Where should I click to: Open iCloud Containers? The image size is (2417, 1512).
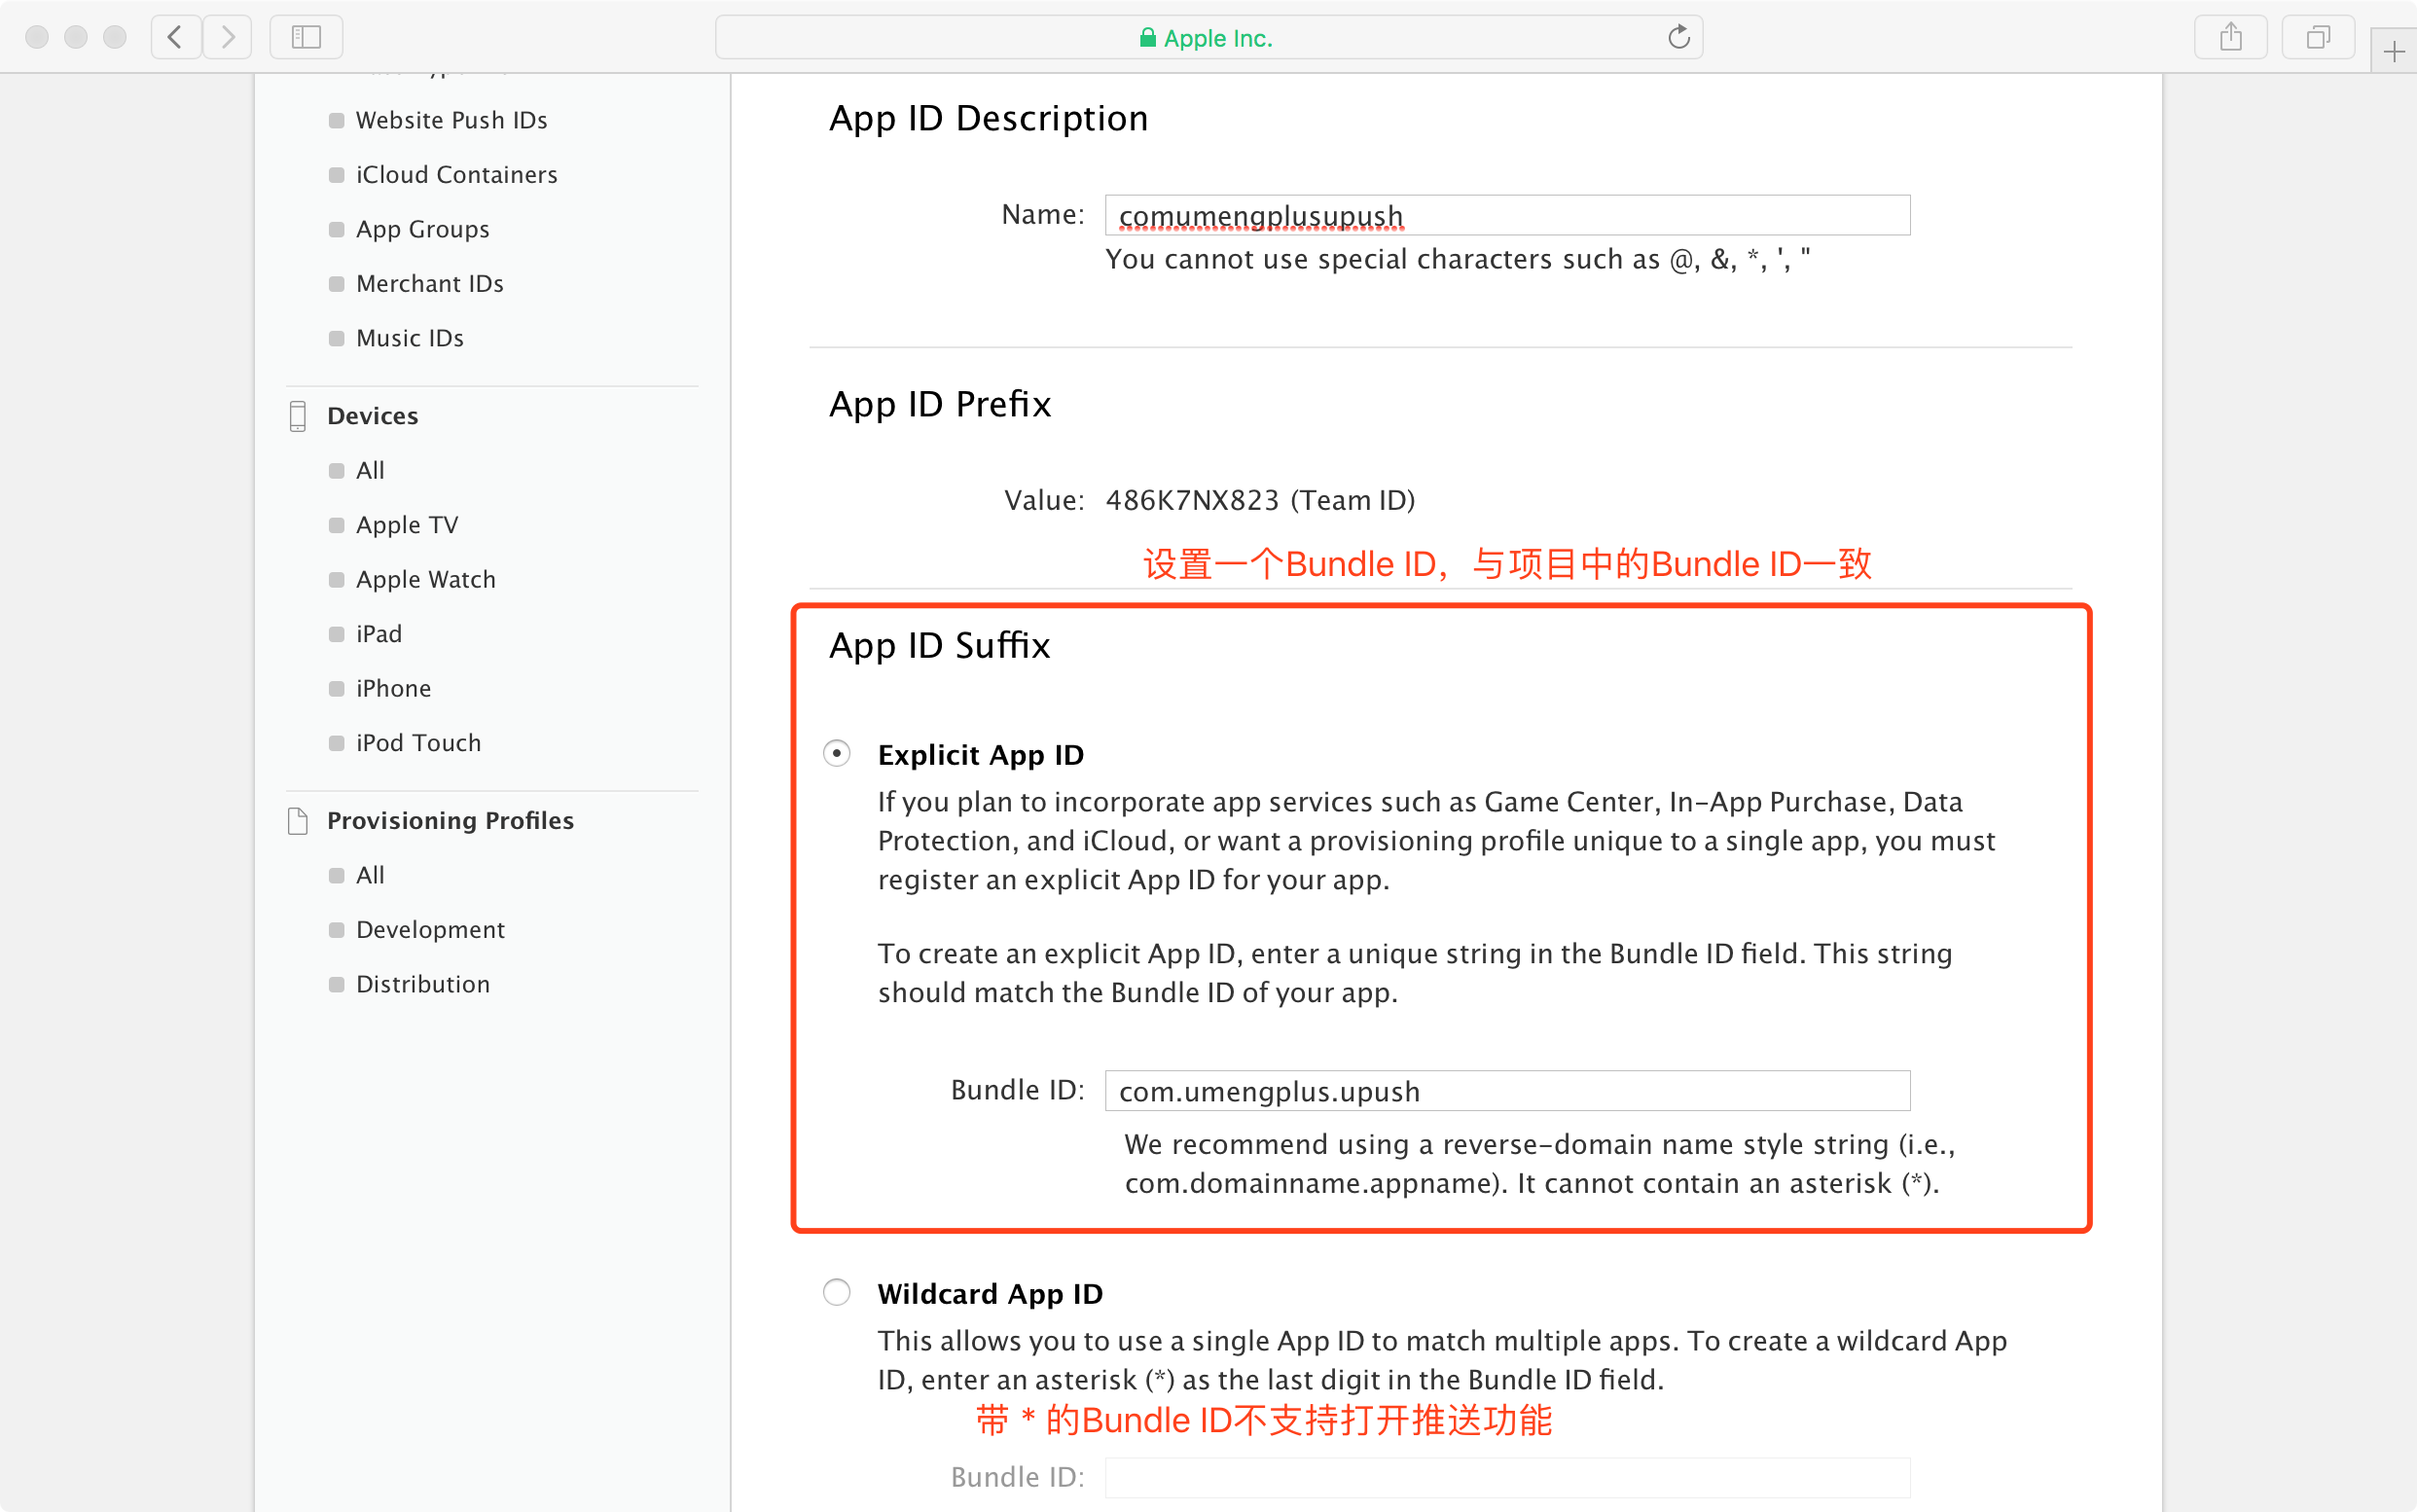click(457, 175)
